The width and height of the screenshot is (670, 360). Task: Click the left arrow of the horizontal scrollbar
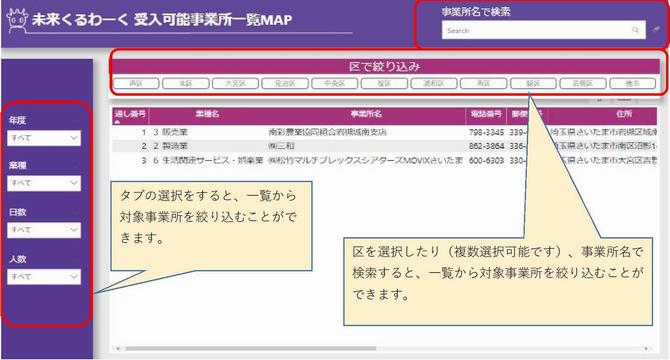pos(118,348)
